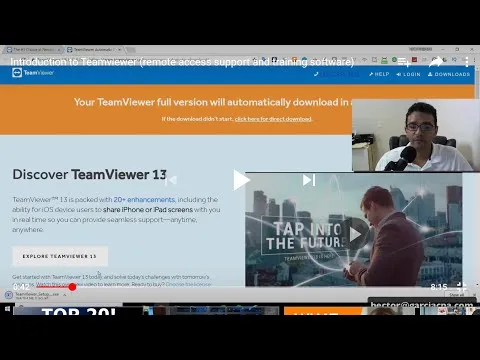Click the EXPLORE TEAMVIEWER 13 button
Screen dimensions: 480x360
[60, 256]
